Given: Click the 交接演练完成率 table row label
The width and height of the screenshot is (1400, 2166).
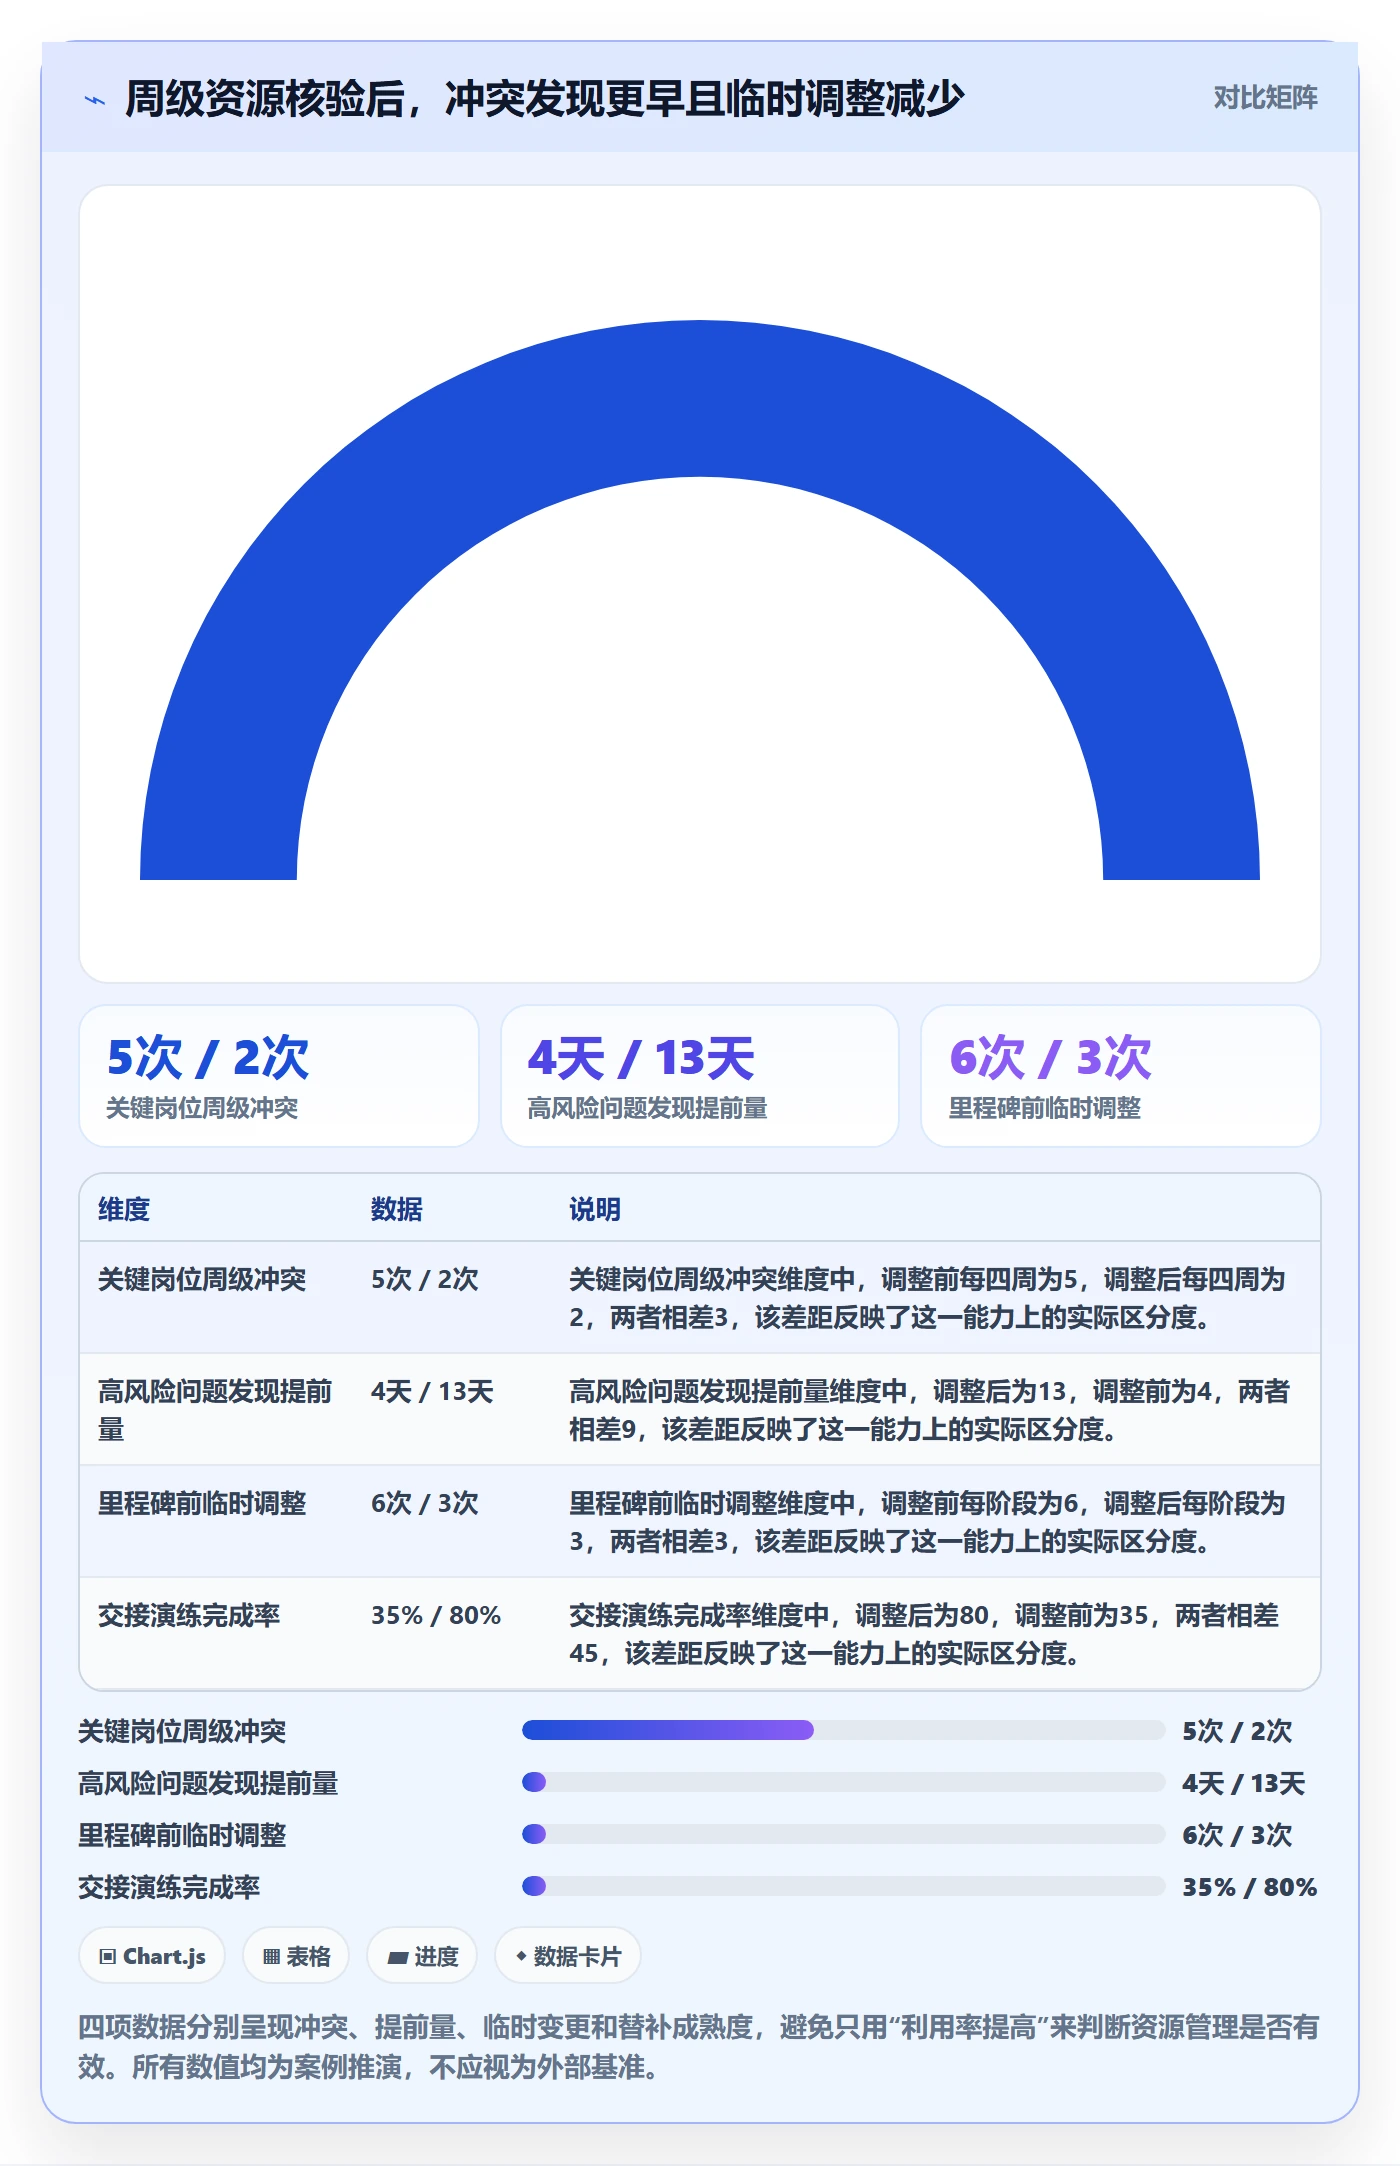Looking at the screenshot, I should (x=189, y=1615).
